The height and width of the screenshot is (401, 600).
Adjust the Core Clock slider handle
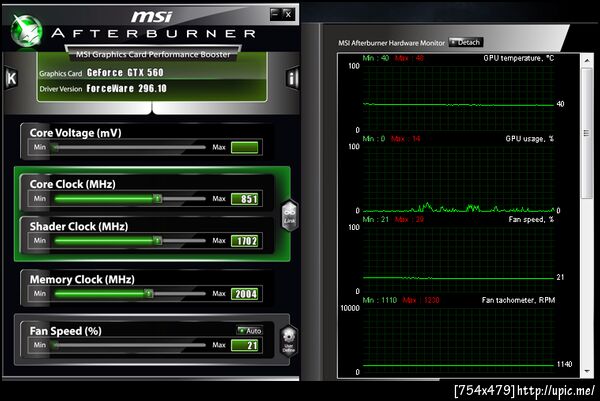point(157,199)
